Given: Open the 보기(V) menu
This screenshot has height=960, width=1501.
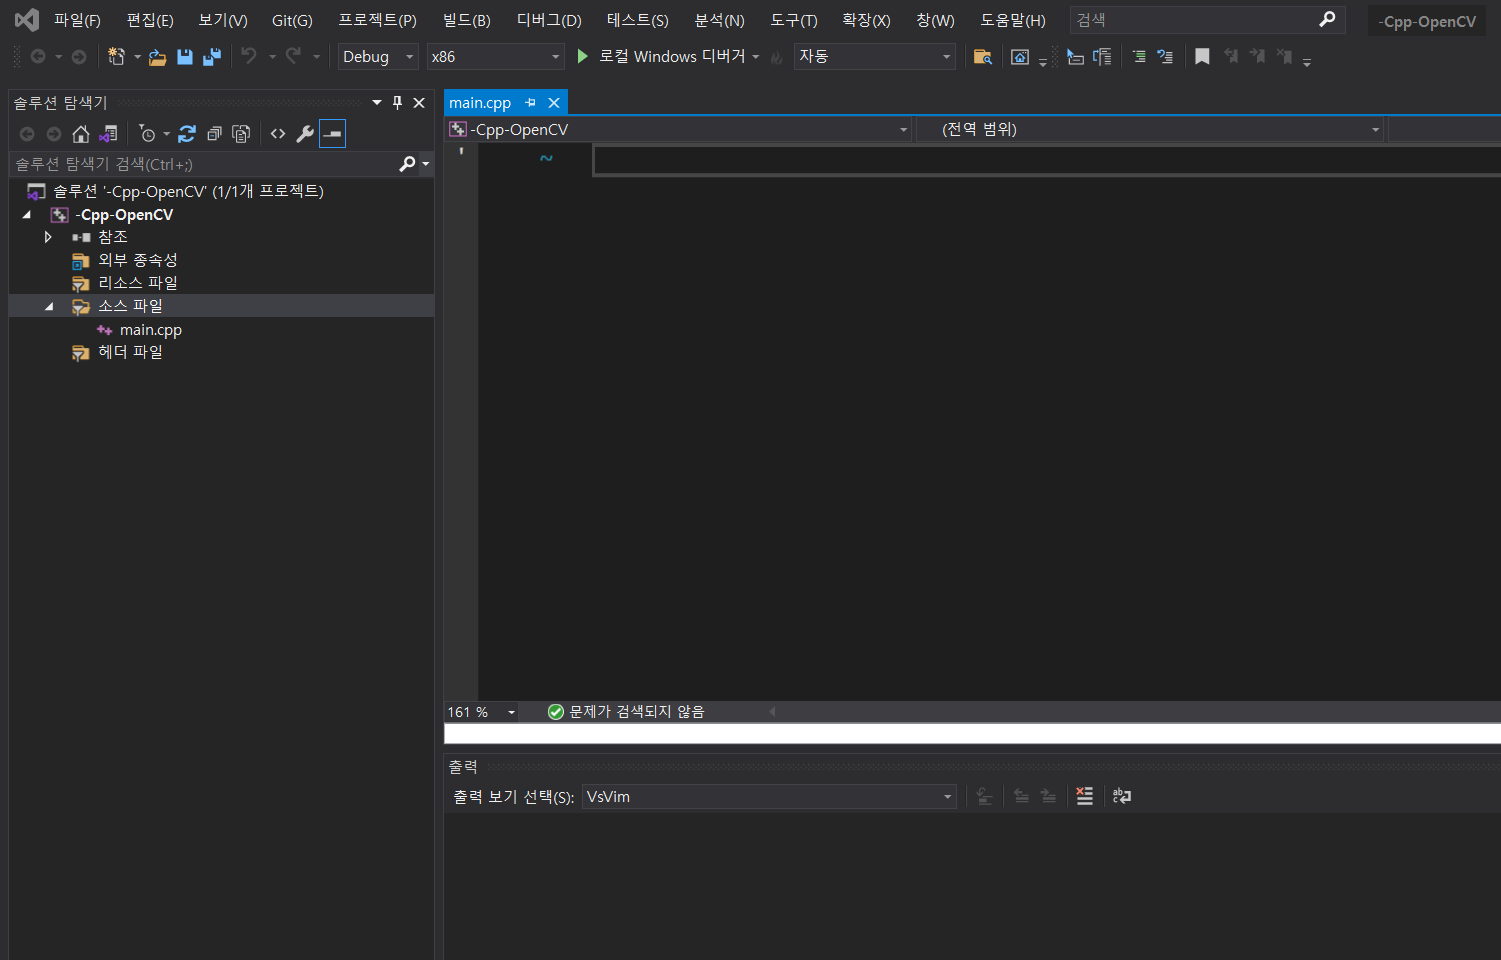Looking at the screenshot, I should pyautogui.click(x=223, y=20).
